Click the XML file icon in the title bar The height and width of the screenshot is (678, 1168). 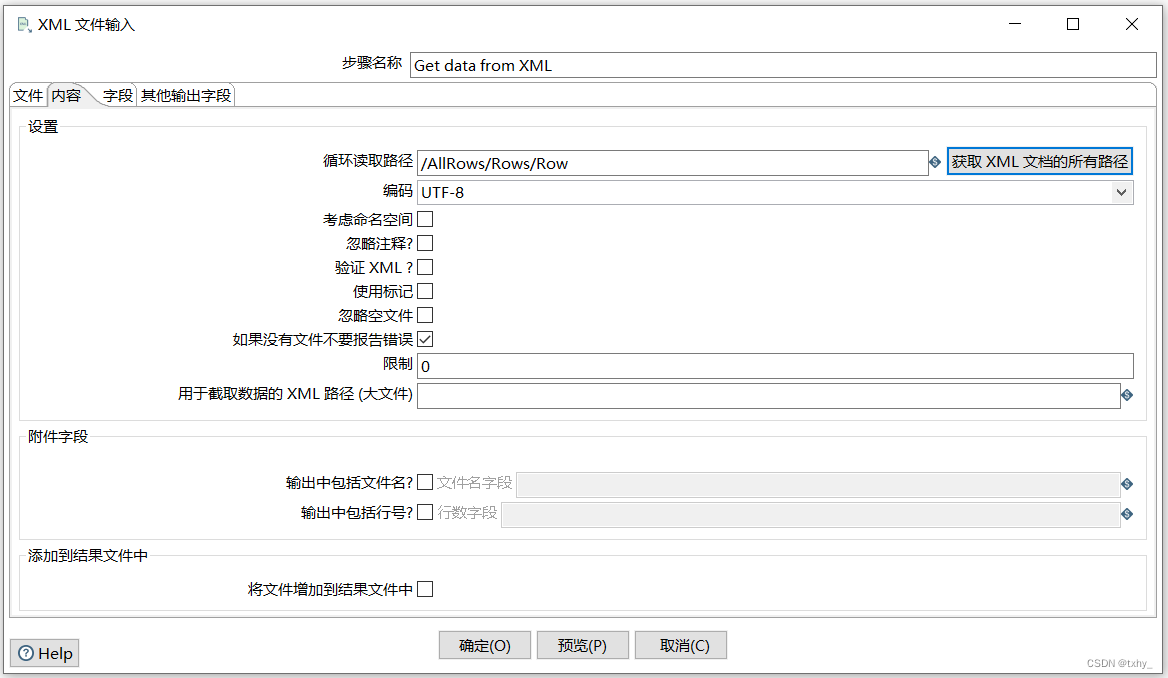point(22,23)
